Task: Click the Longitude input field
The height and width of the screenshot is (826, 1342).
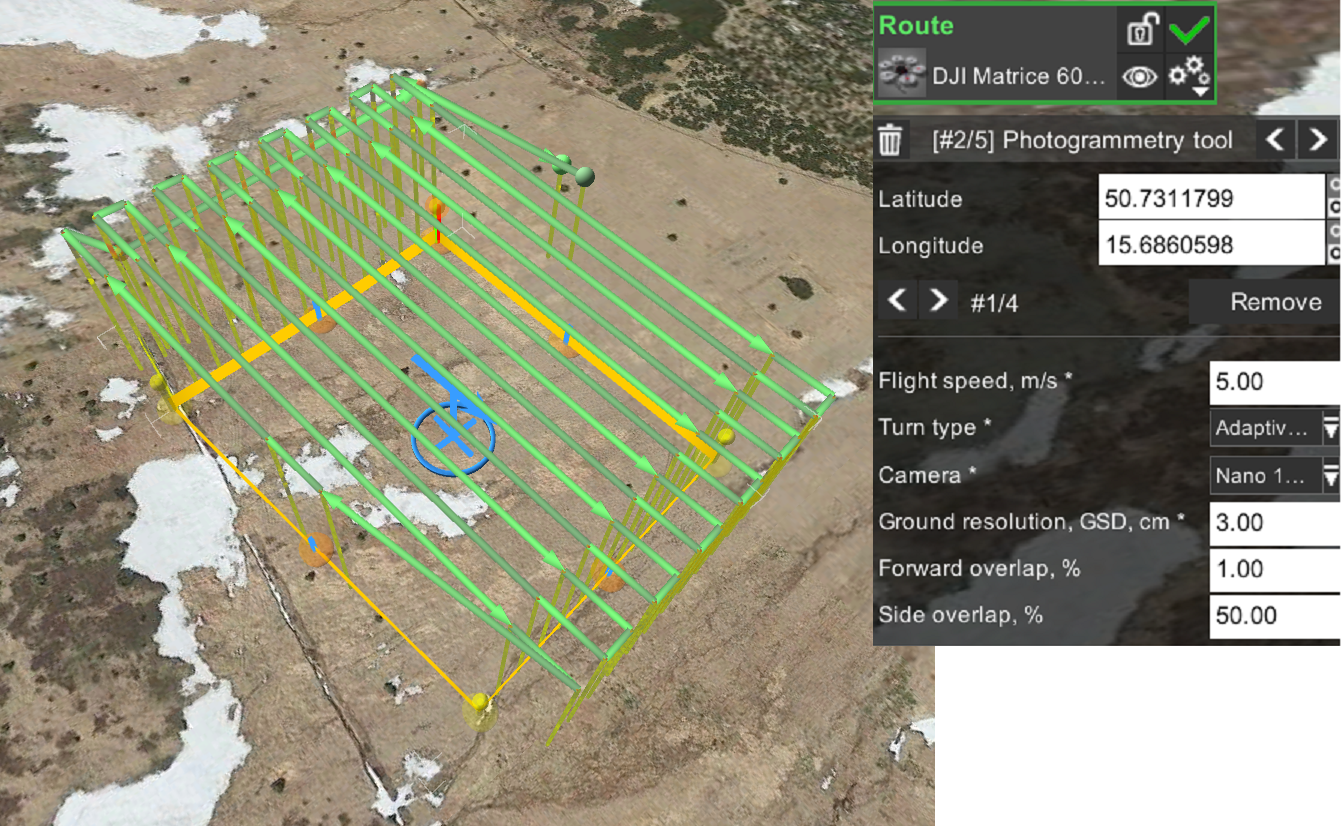Action: pos(1210,245)
